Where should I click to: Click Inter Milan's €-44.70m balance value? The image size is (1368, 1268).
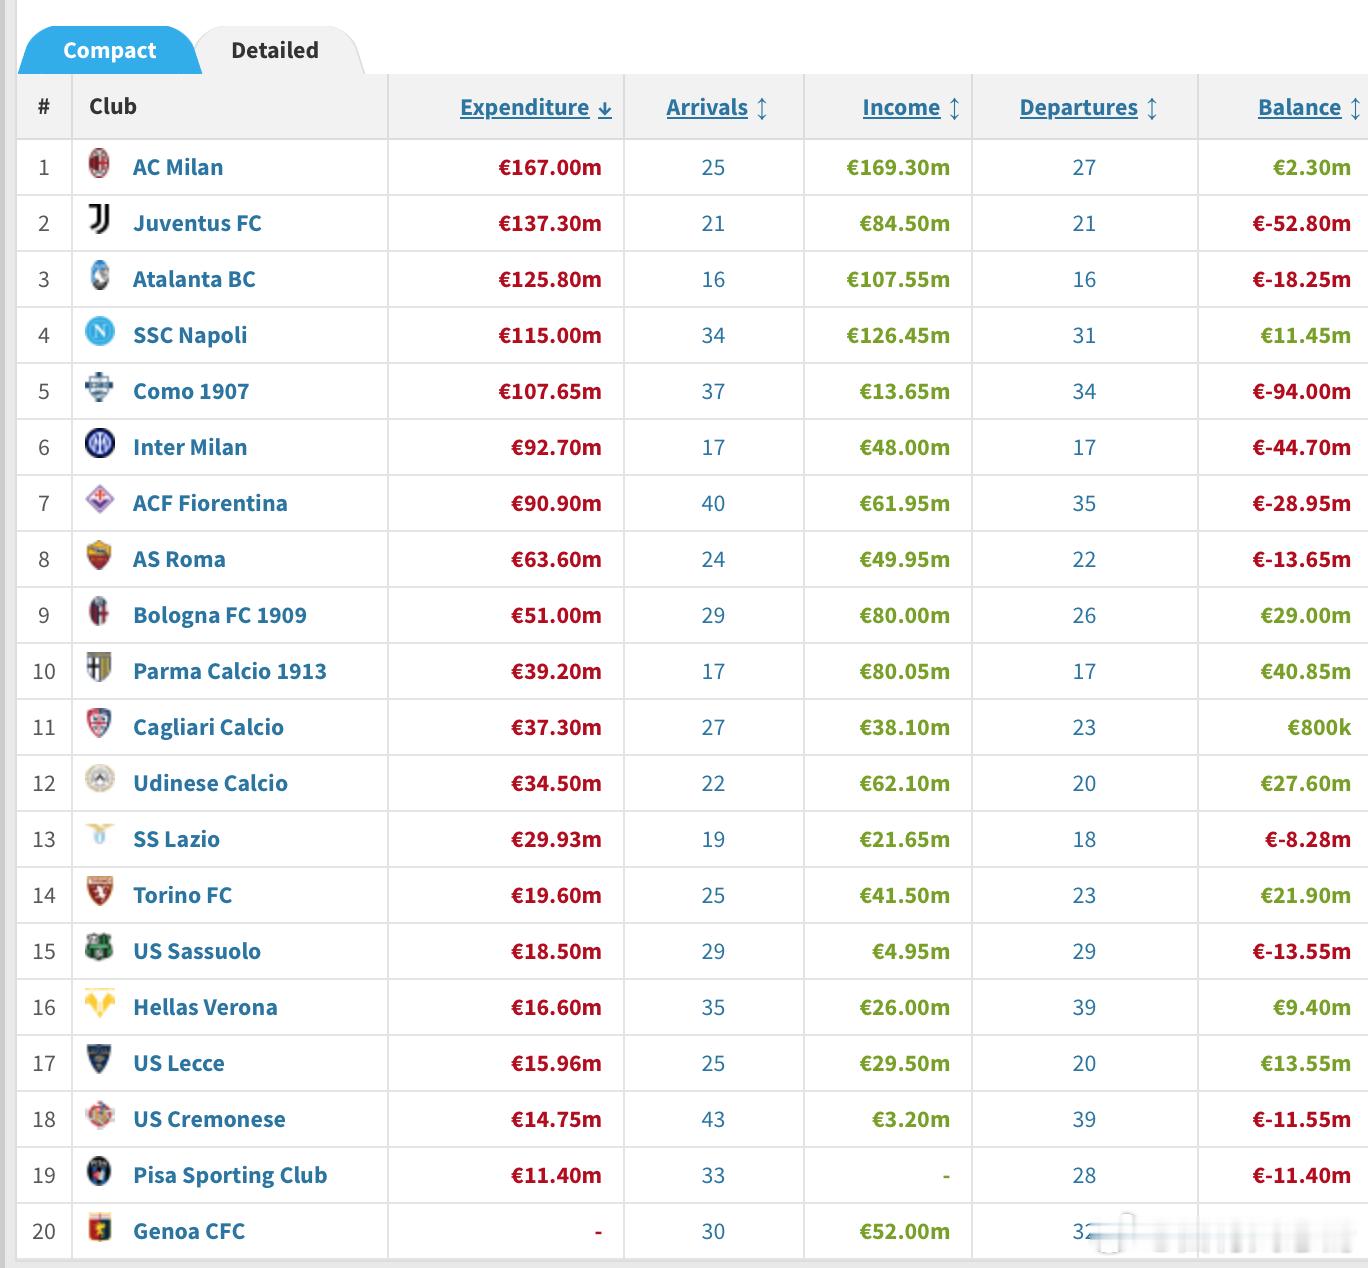pyautogui.click(x=1302, y=447)
